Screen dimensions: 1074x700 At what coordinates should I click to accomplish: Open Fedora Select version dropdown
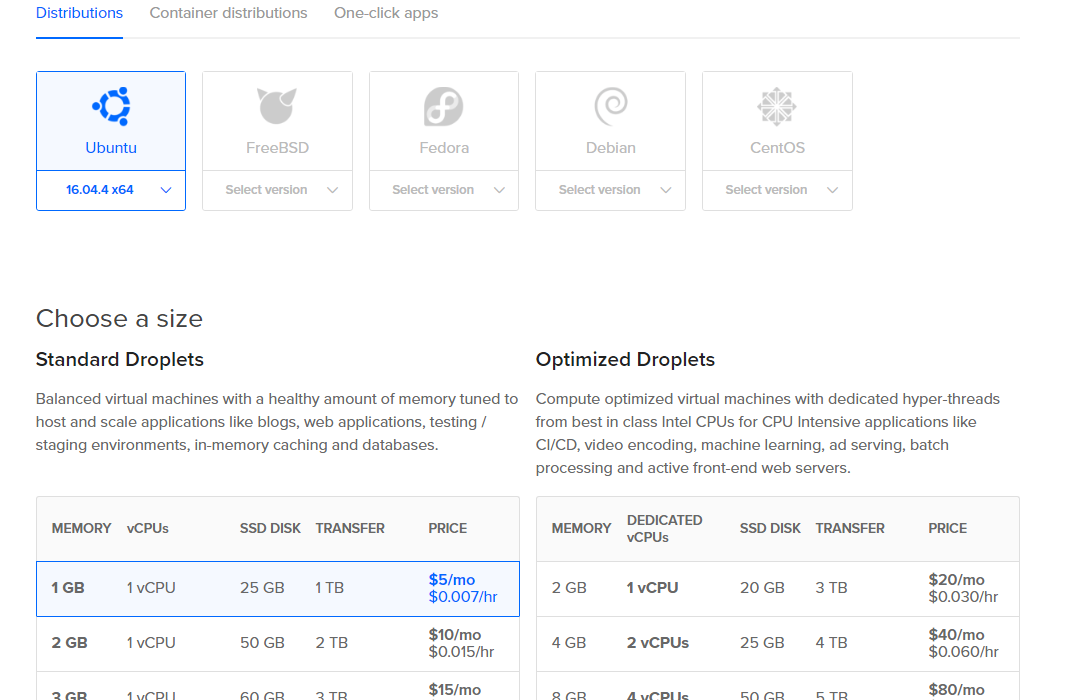444,190
